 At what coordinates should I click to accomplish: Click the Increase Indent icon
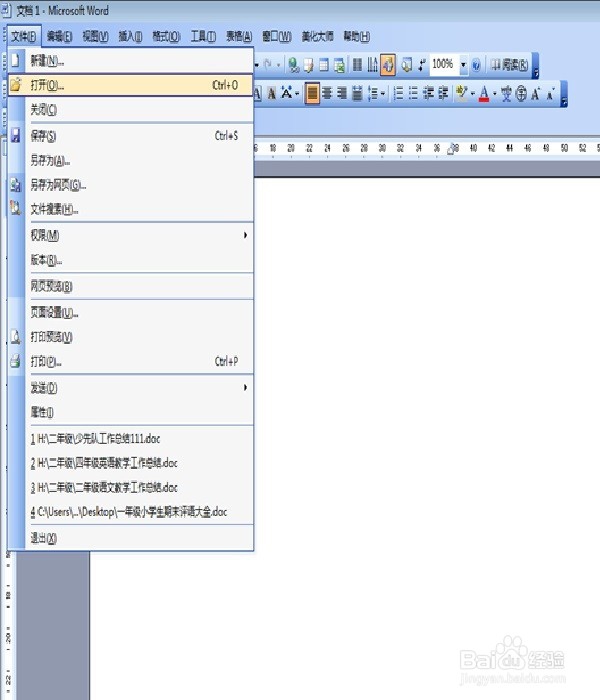tap(443, 94)
